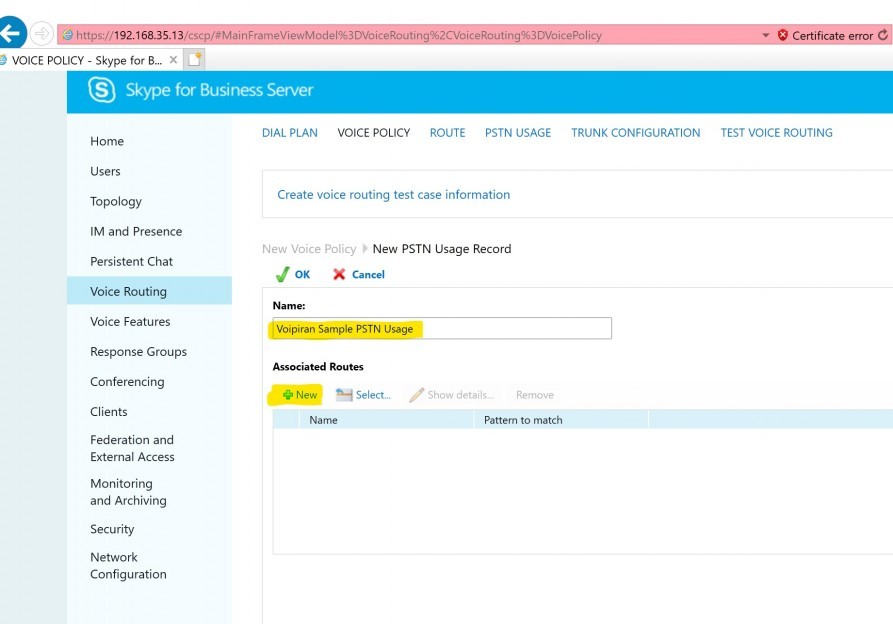This screenshot has width=893, height=624.
Task: Click the browser forward arrow button
Action: tap(42, 34)
